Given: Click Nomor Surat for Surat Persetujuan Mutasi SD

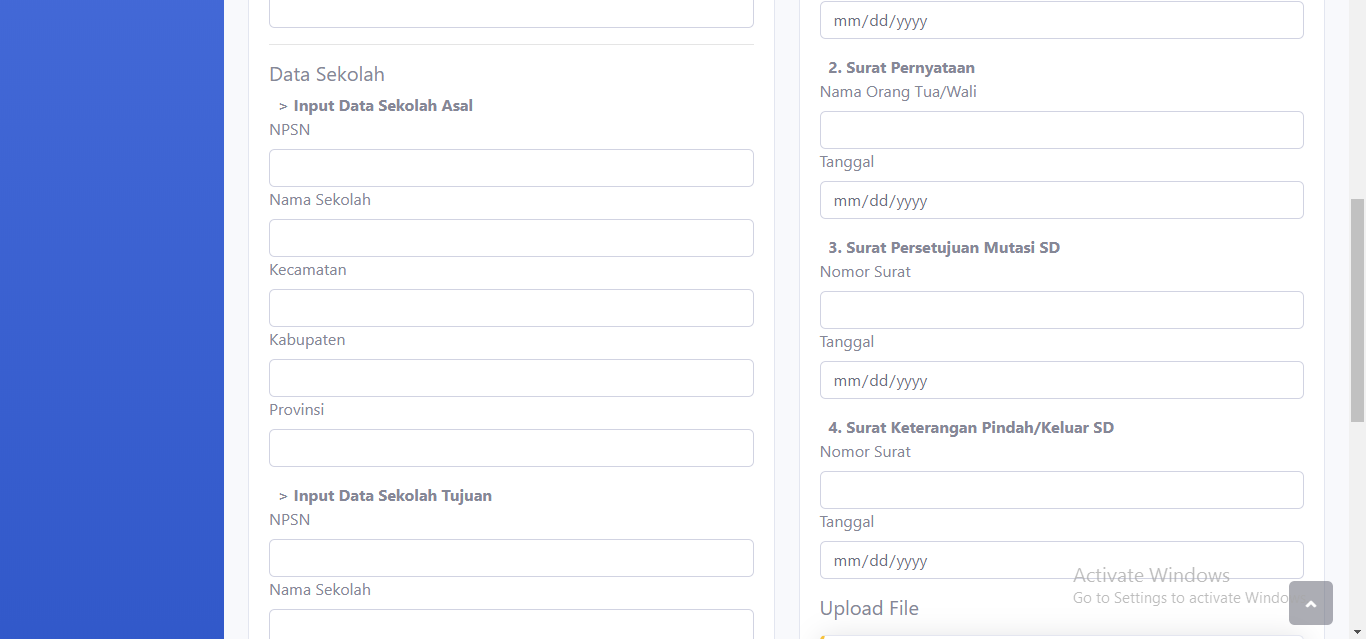Looking at the screenshot, I should coord(1061,310).
